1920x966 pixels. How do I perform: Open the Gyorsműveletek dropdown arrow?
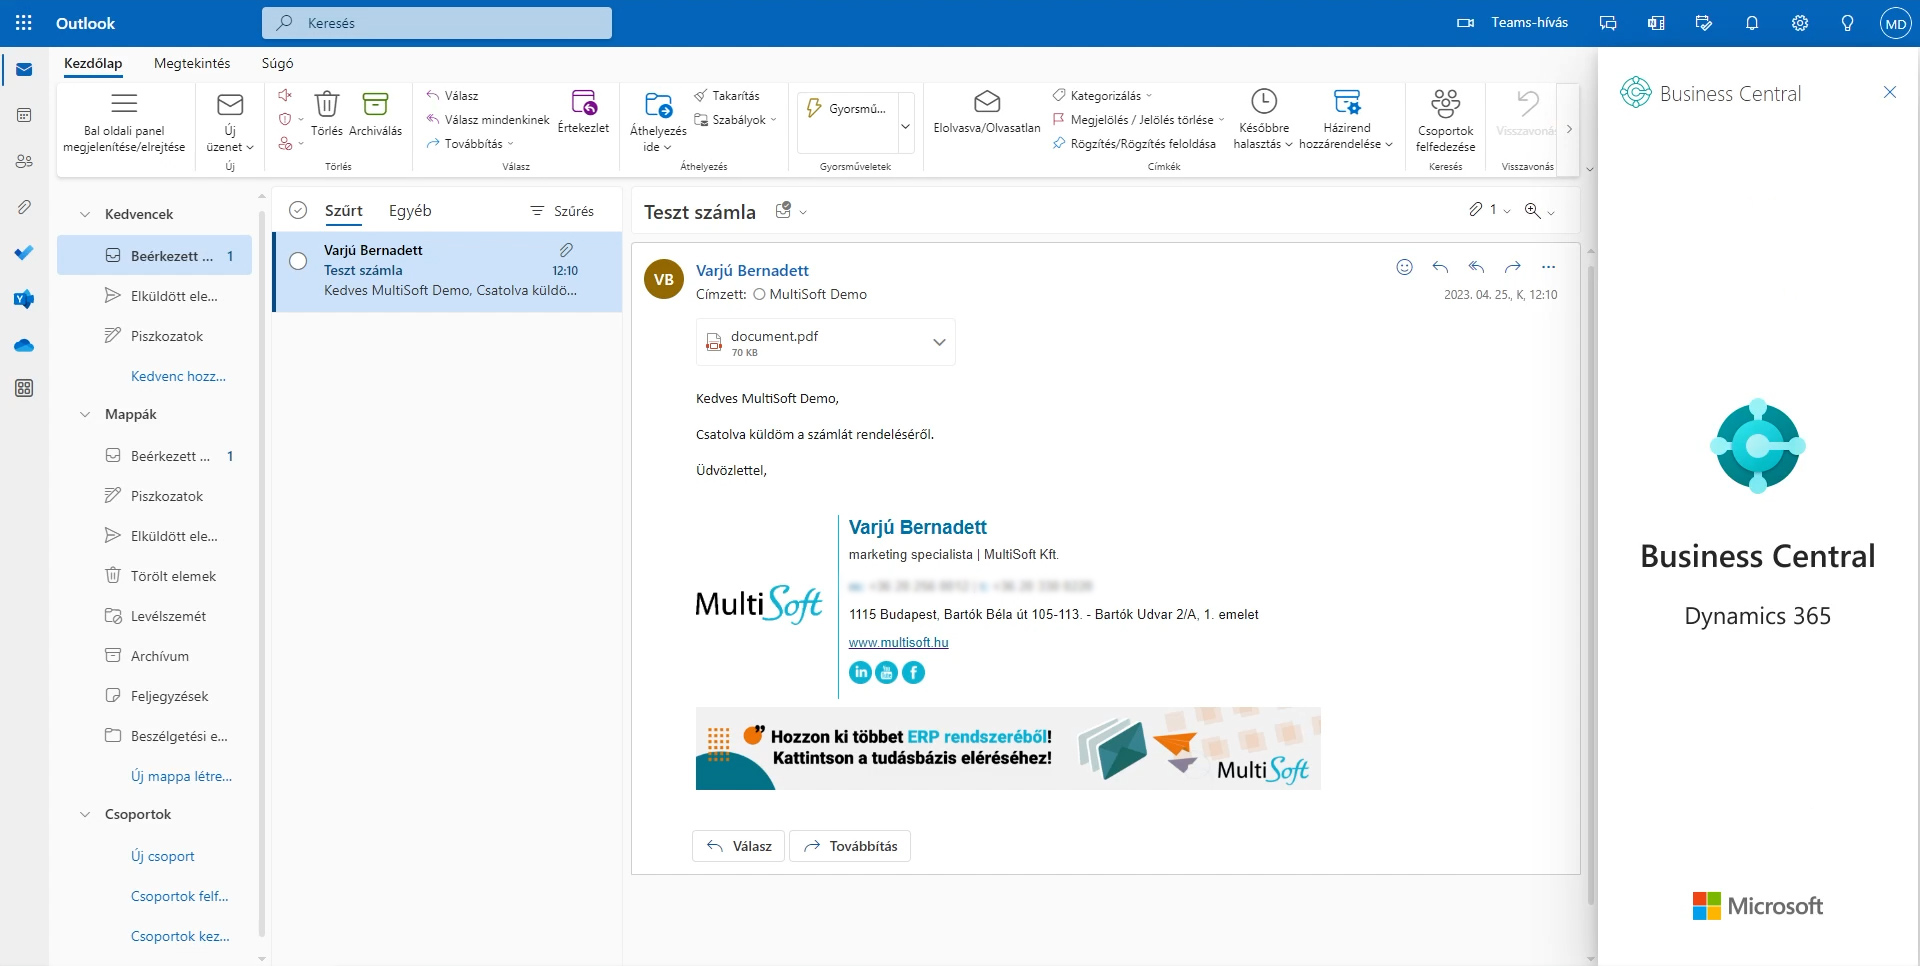(905, 125)
